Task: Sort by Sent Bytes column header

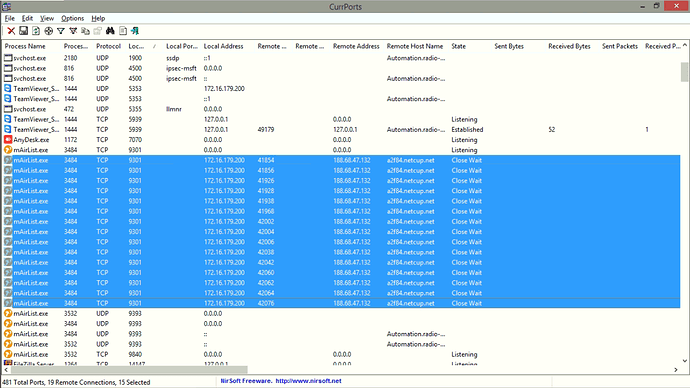Action: coord(509,46)
